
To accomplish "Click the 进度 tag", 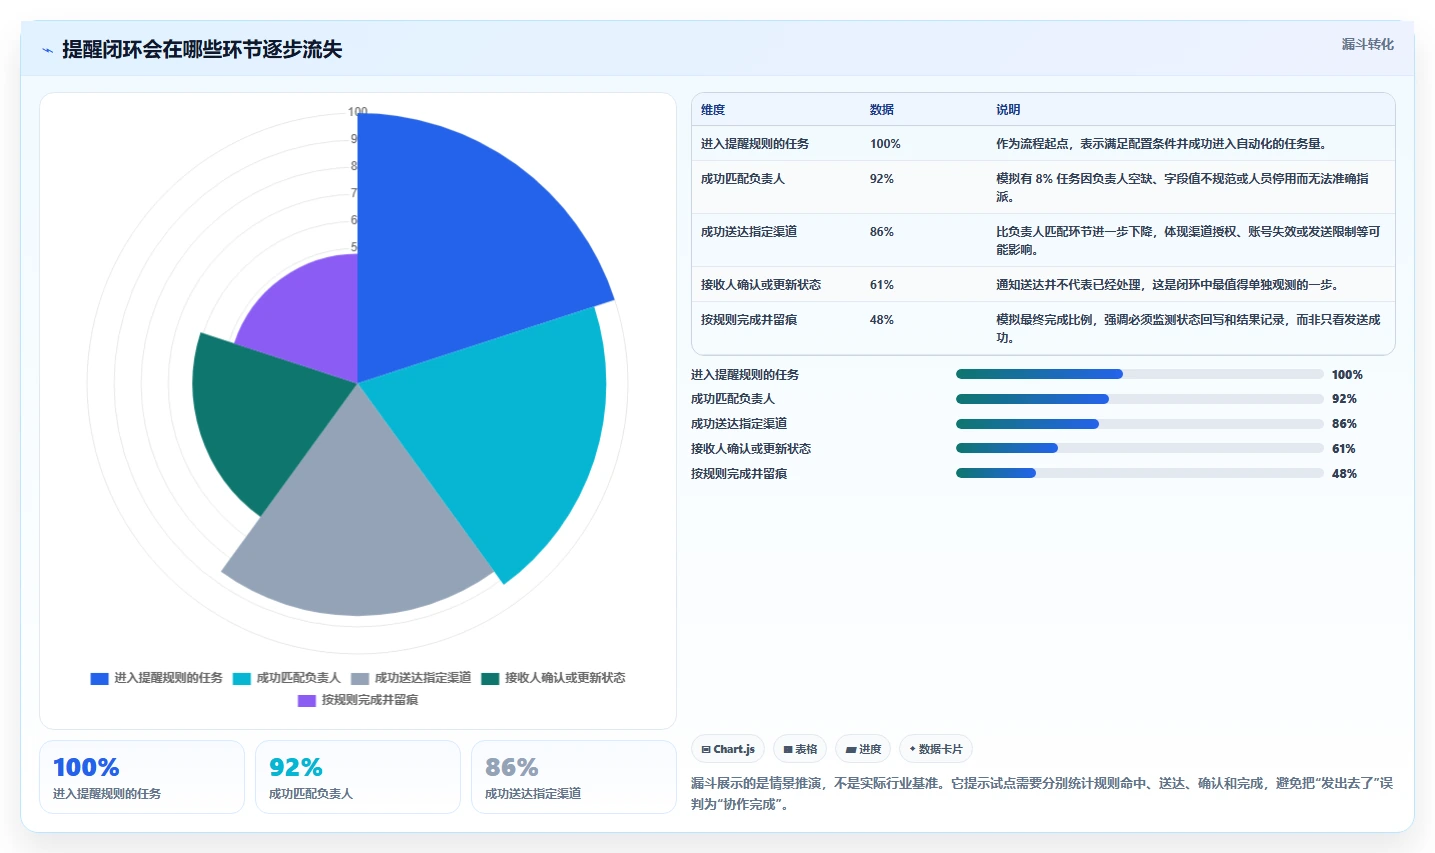I will click(863, 749).
